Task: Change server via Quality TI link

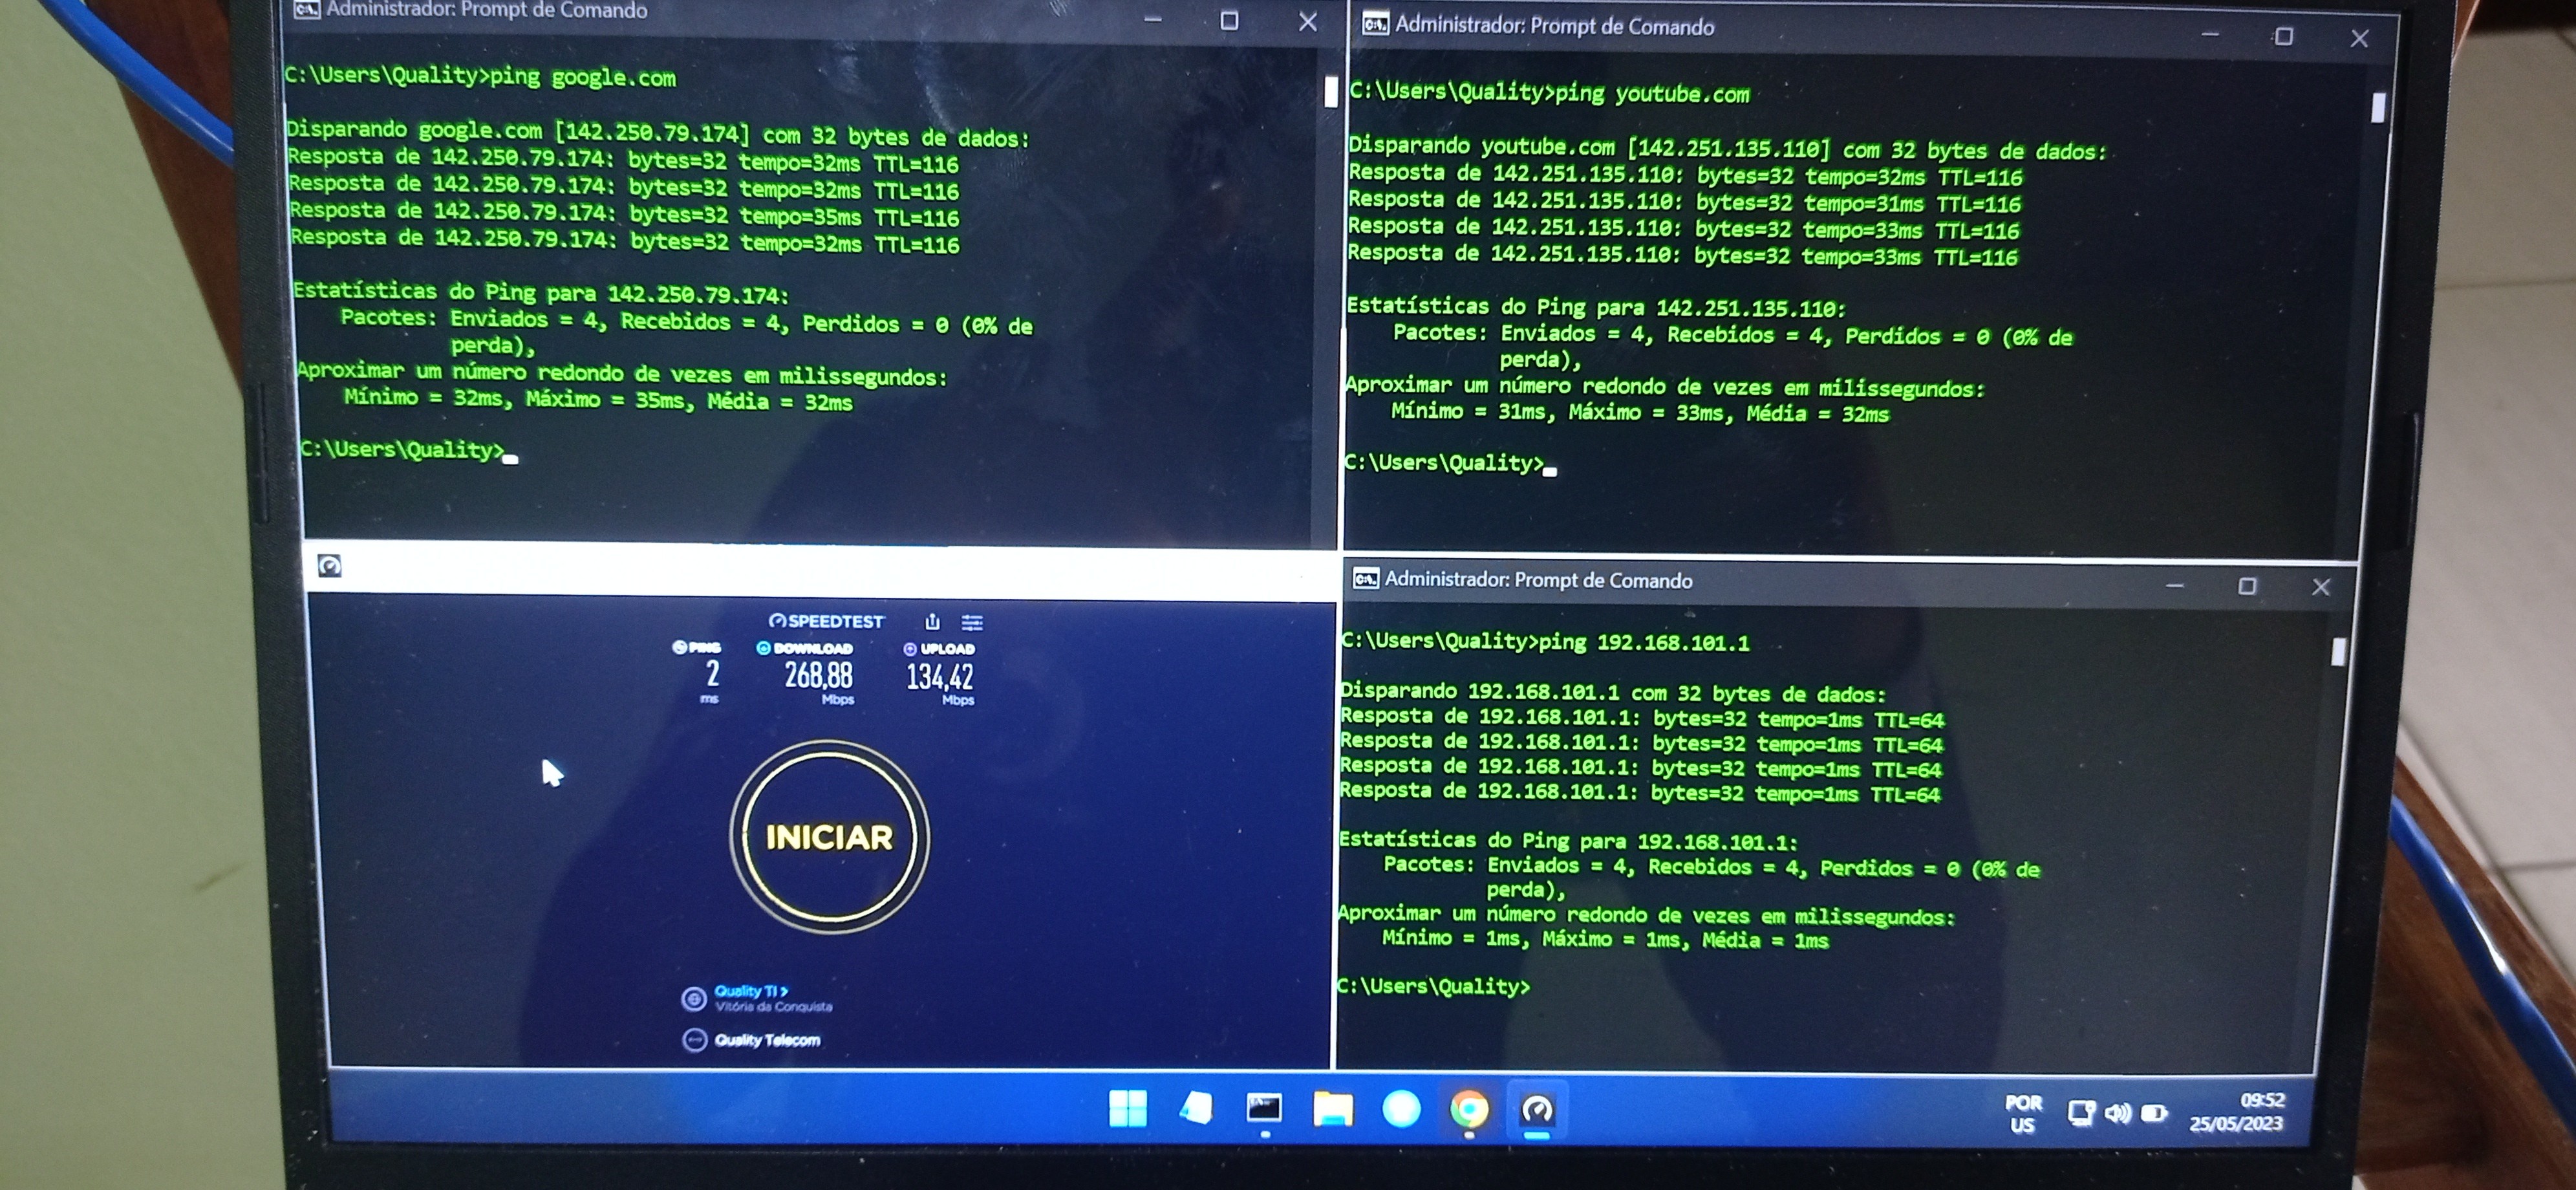Action: (x=750, y=991)
